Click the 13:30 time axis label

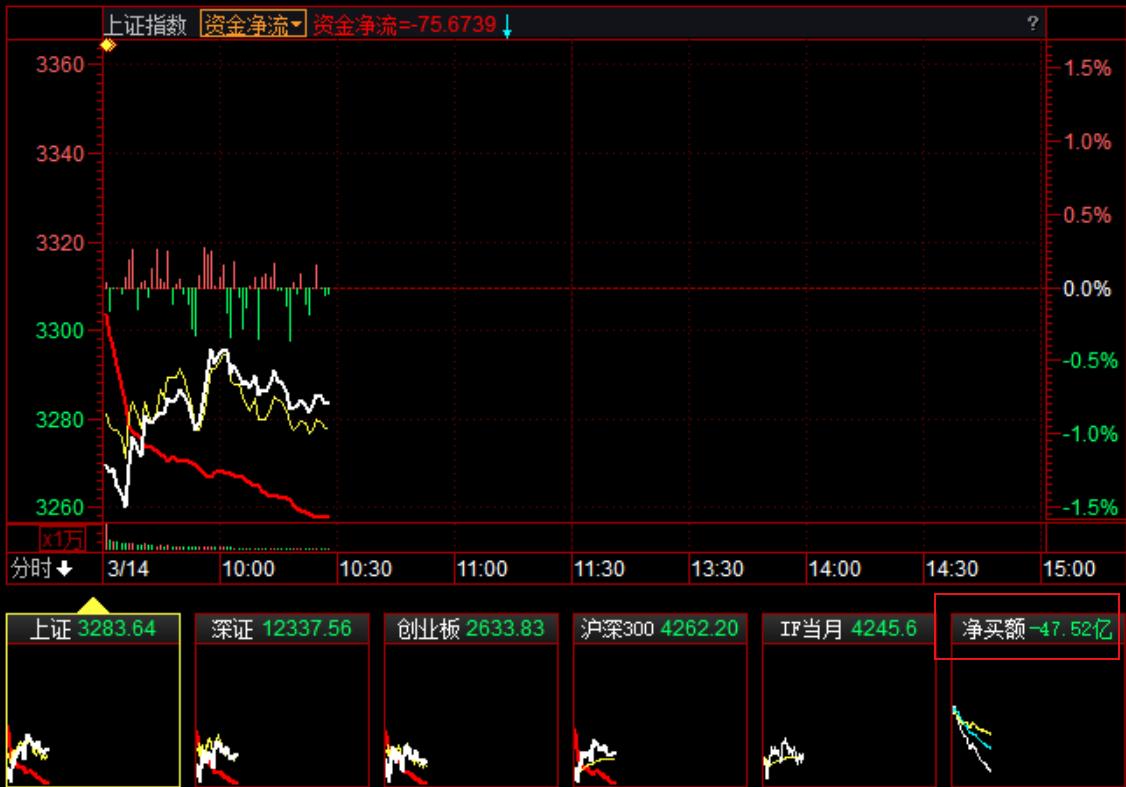coord(717,569)
